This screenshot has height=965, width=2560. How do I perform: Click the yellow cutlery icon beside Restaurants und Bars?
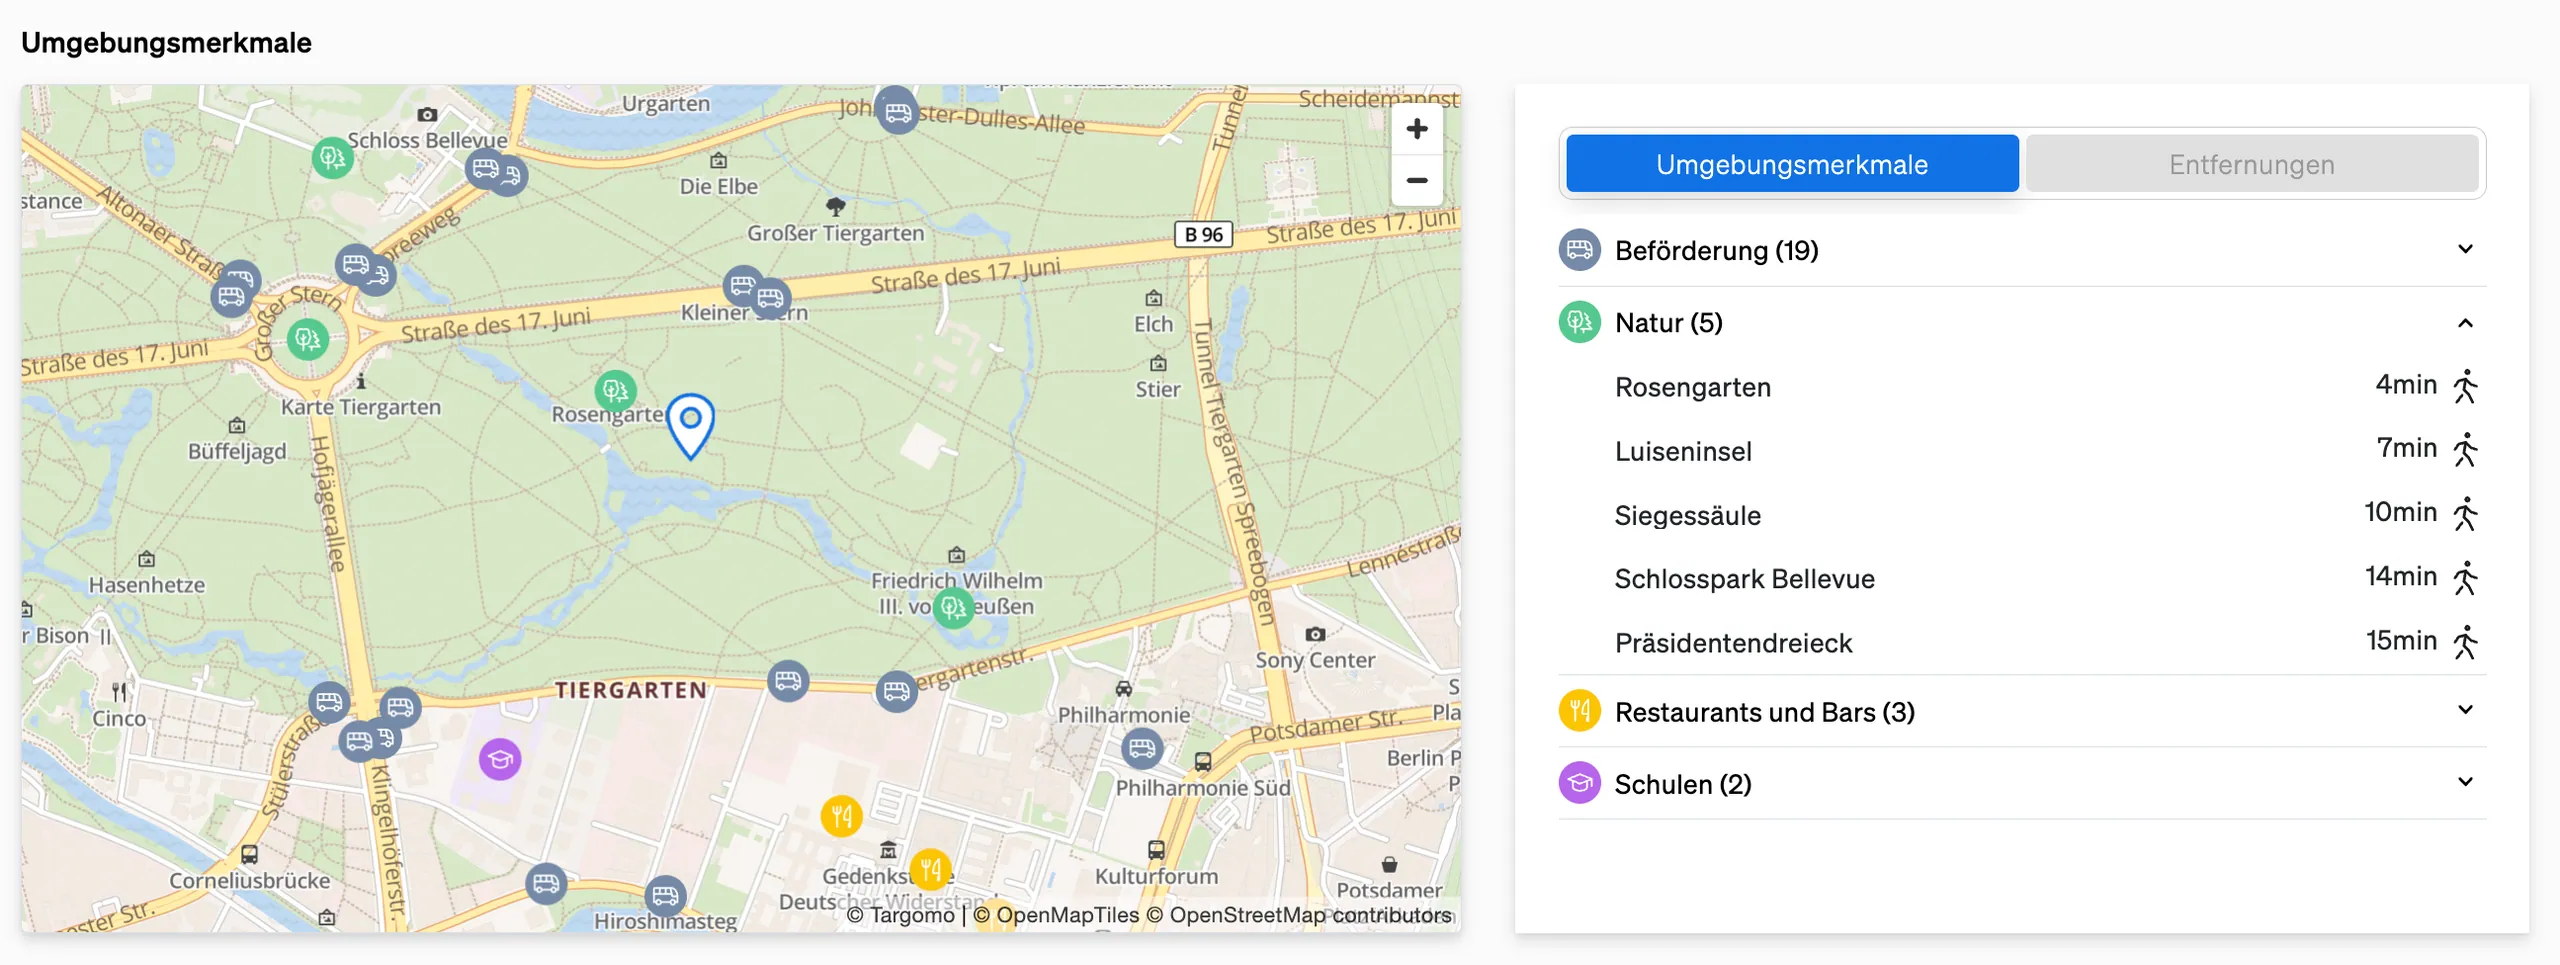point(1579,711)
